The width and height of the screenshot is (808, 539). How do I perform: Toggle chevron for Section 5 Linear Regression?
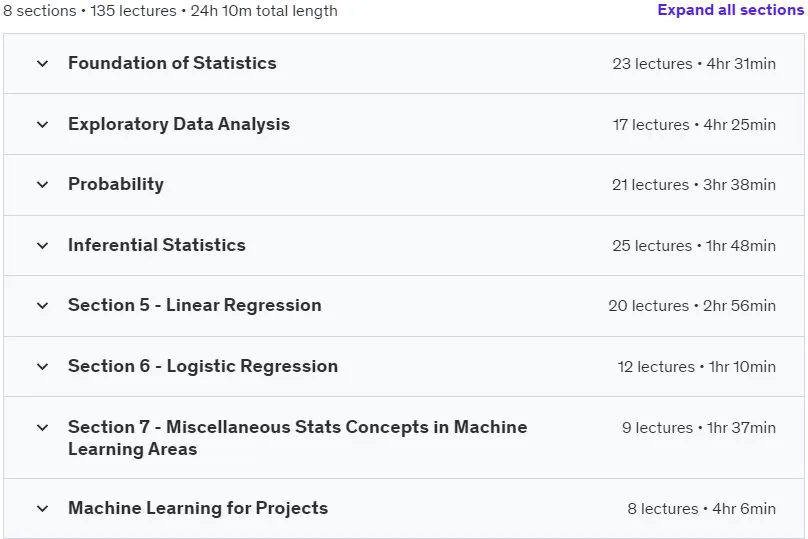pos(43,306)
